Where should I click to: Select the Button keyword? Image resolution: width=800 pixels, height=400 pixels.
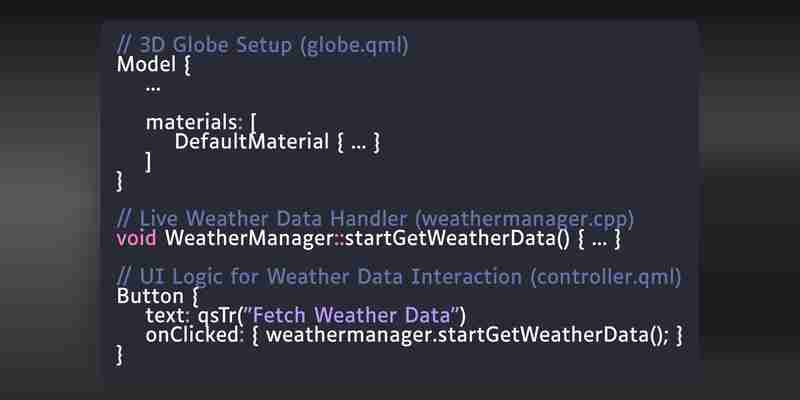[150, 296]
